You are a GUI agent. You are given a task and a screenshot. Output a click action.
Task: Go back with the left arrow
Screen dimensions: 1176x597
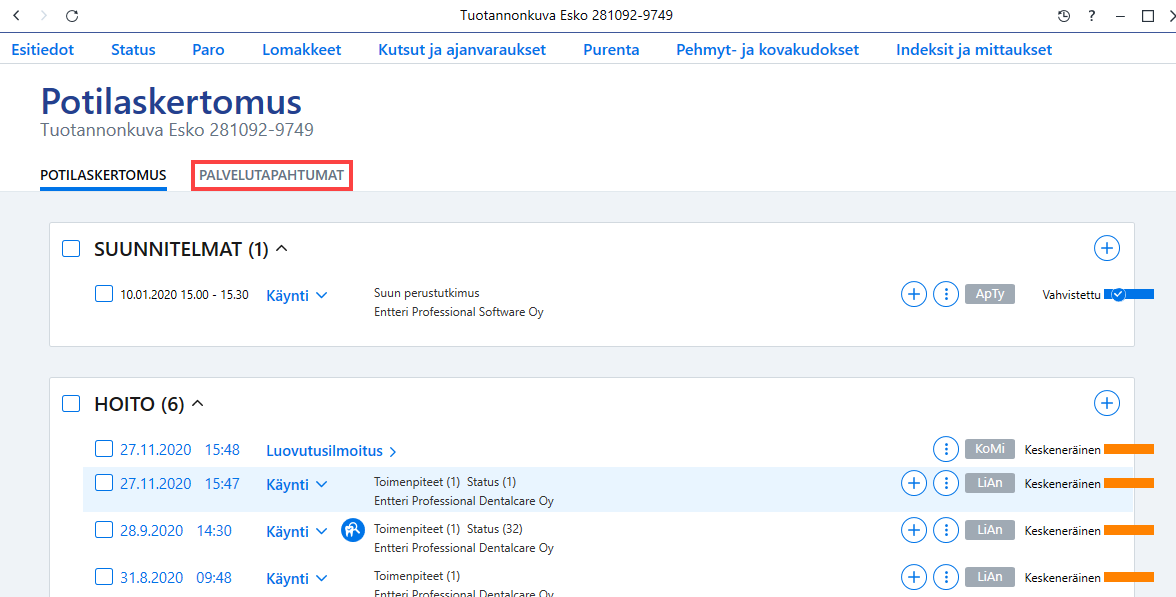click(x=16, y=16)
